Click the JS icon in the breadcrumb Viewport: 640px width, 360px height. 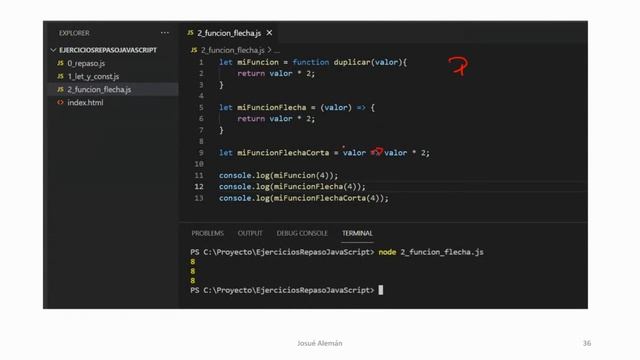[x=194, y=50]
